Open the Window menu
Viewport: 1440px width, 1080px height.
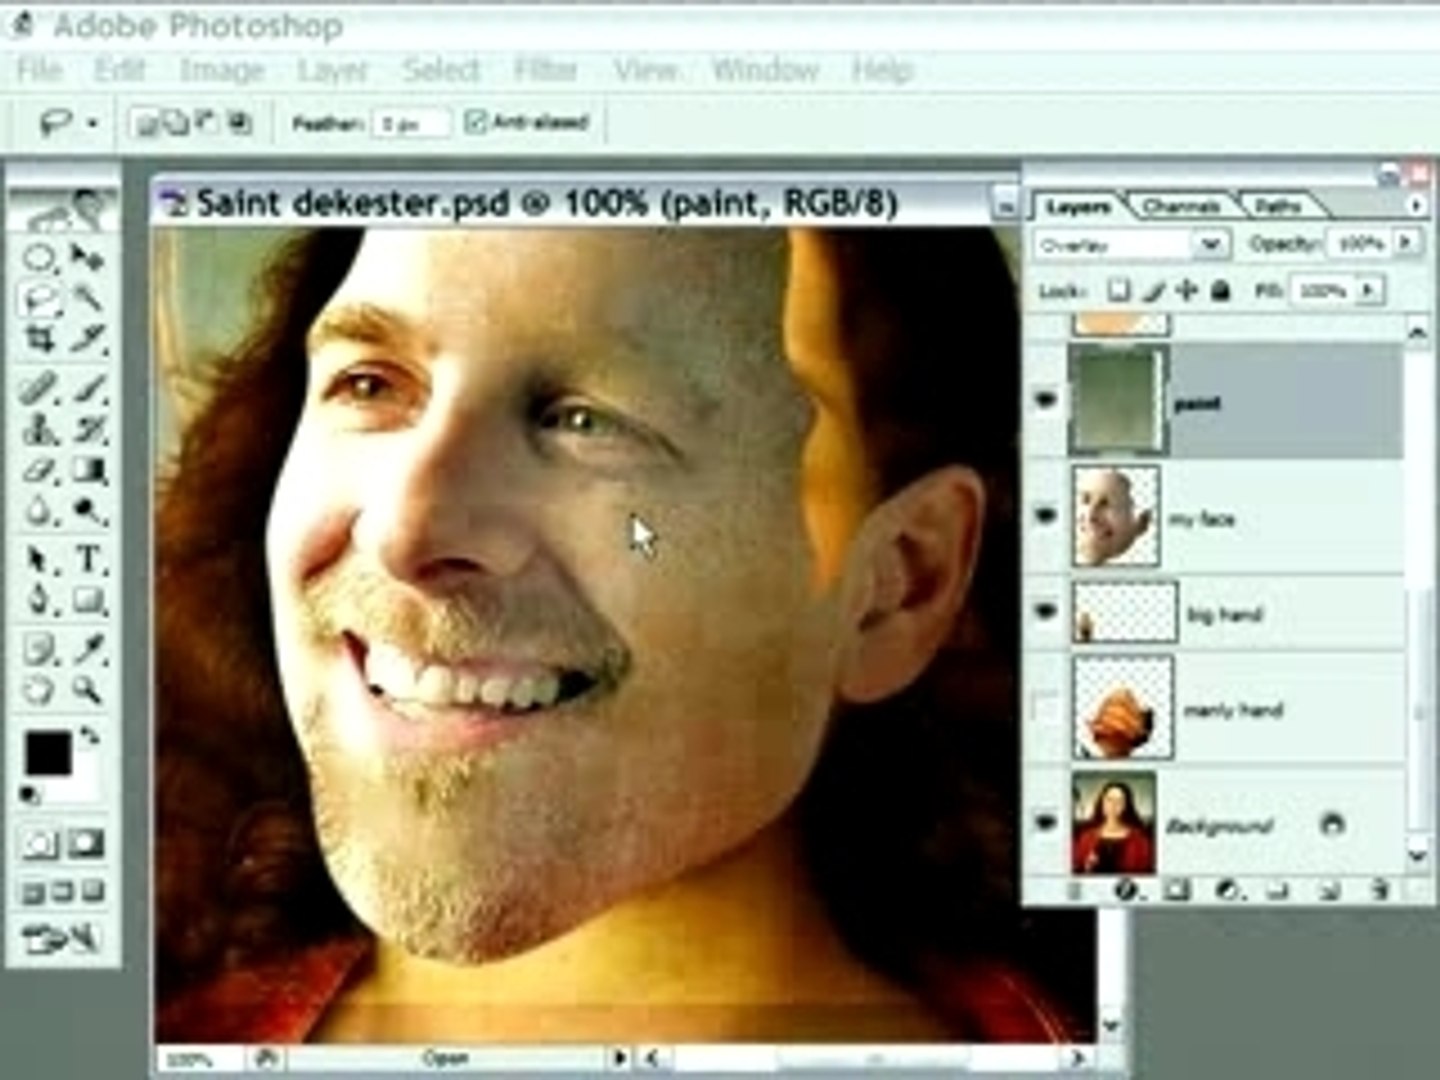point(765,70)
